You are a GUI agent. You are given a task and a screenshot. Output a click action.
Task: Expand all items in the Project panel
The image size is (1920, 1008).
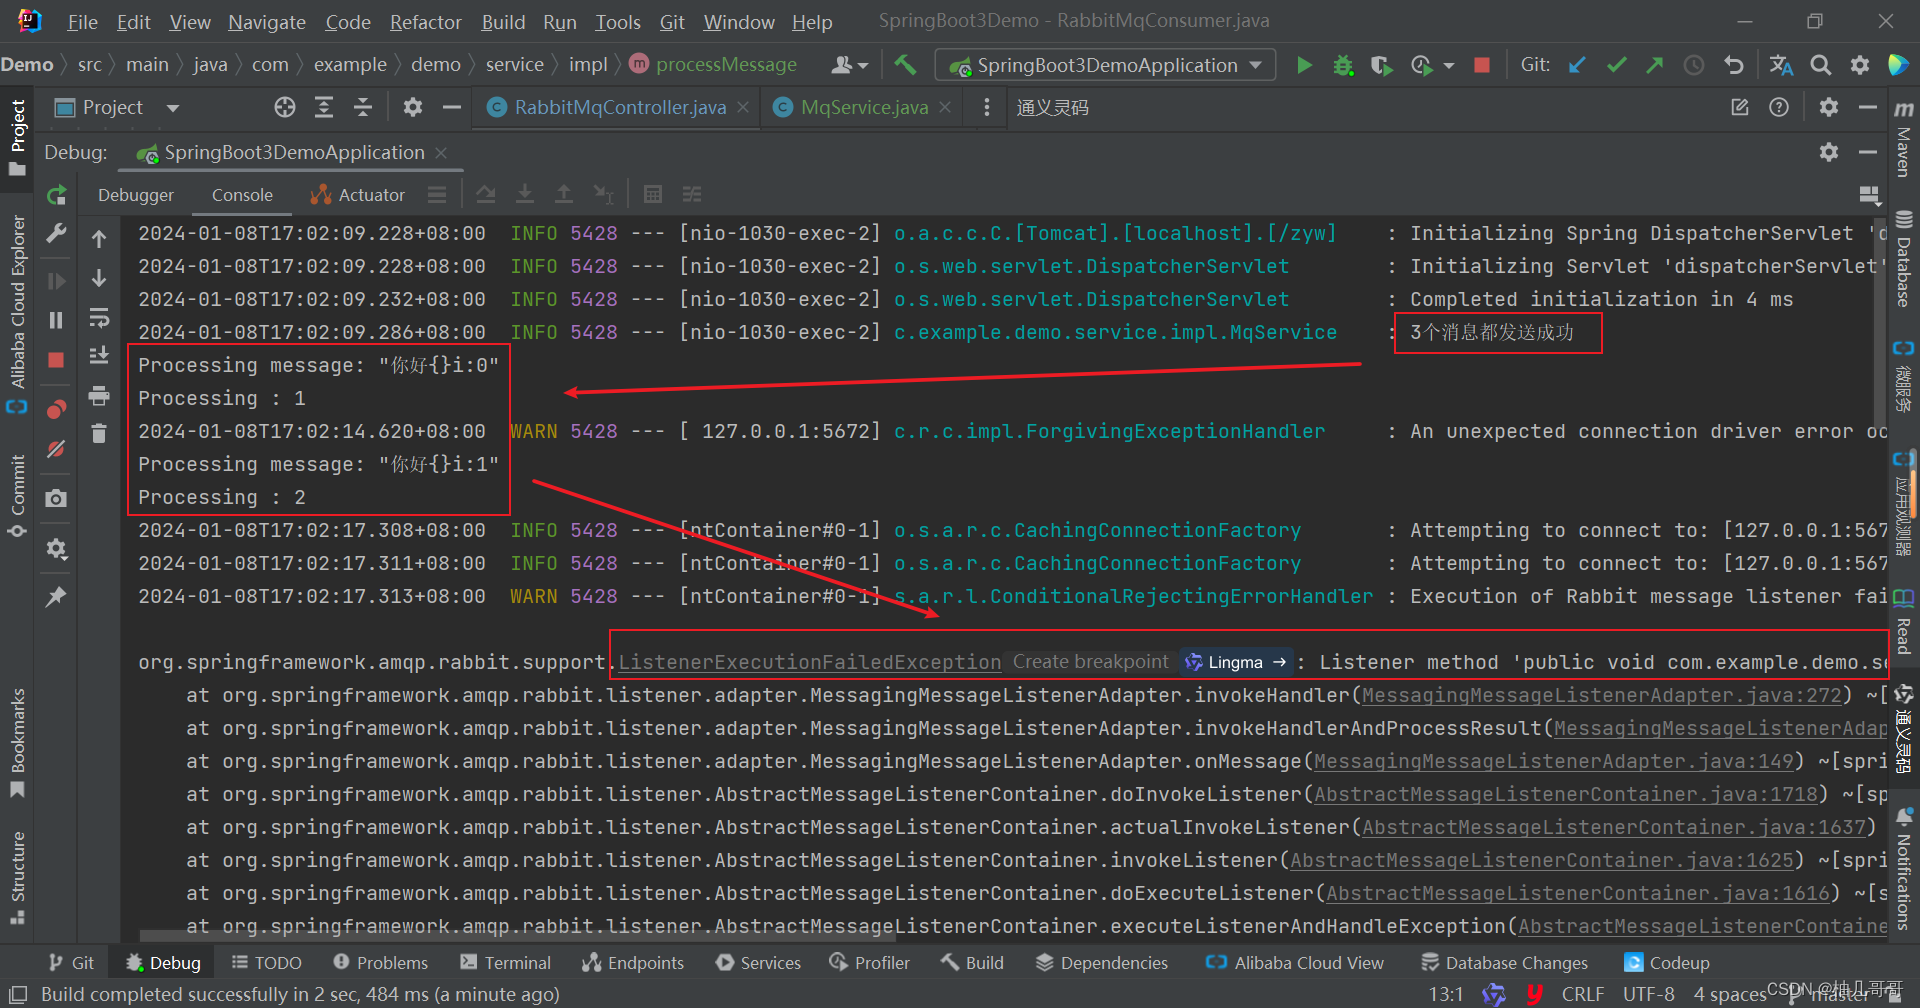(324, 107)
